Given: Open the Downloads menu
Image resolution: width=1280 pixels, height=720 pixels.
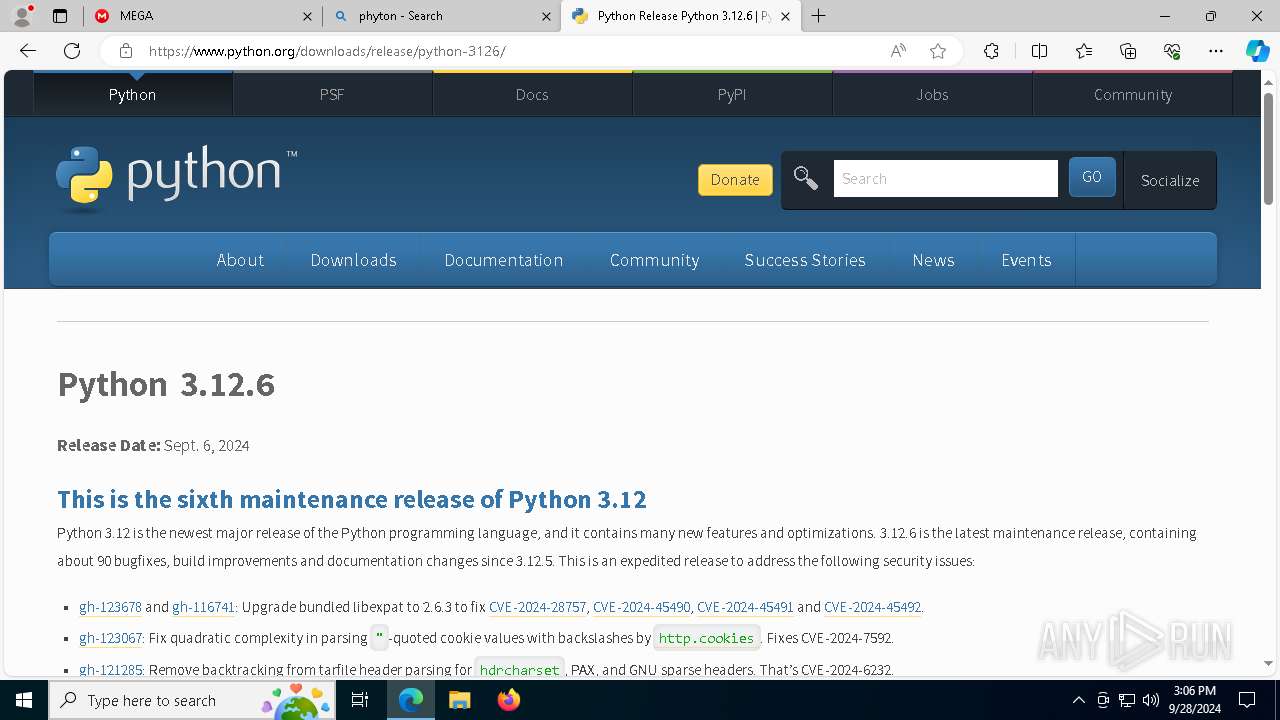Looking at the screenshot, I should pyautogui.click(x=353, y=260).
